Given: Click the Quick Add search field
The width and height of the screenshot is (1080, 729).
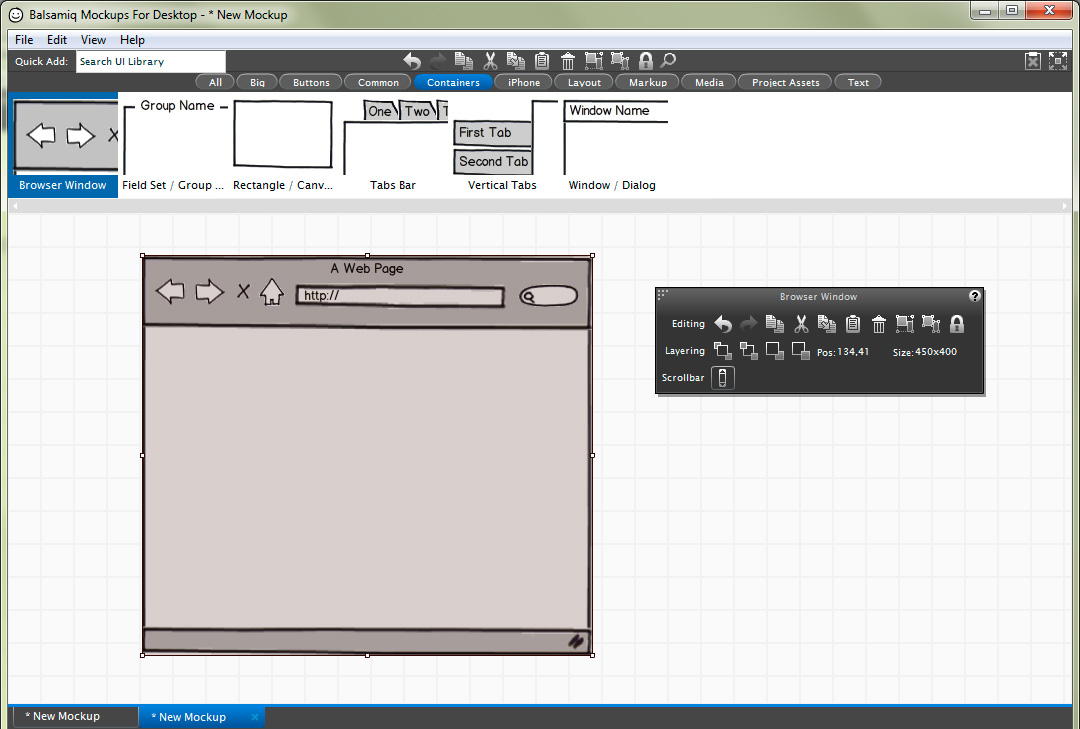Looking at the screenshot, I should 151,62.
